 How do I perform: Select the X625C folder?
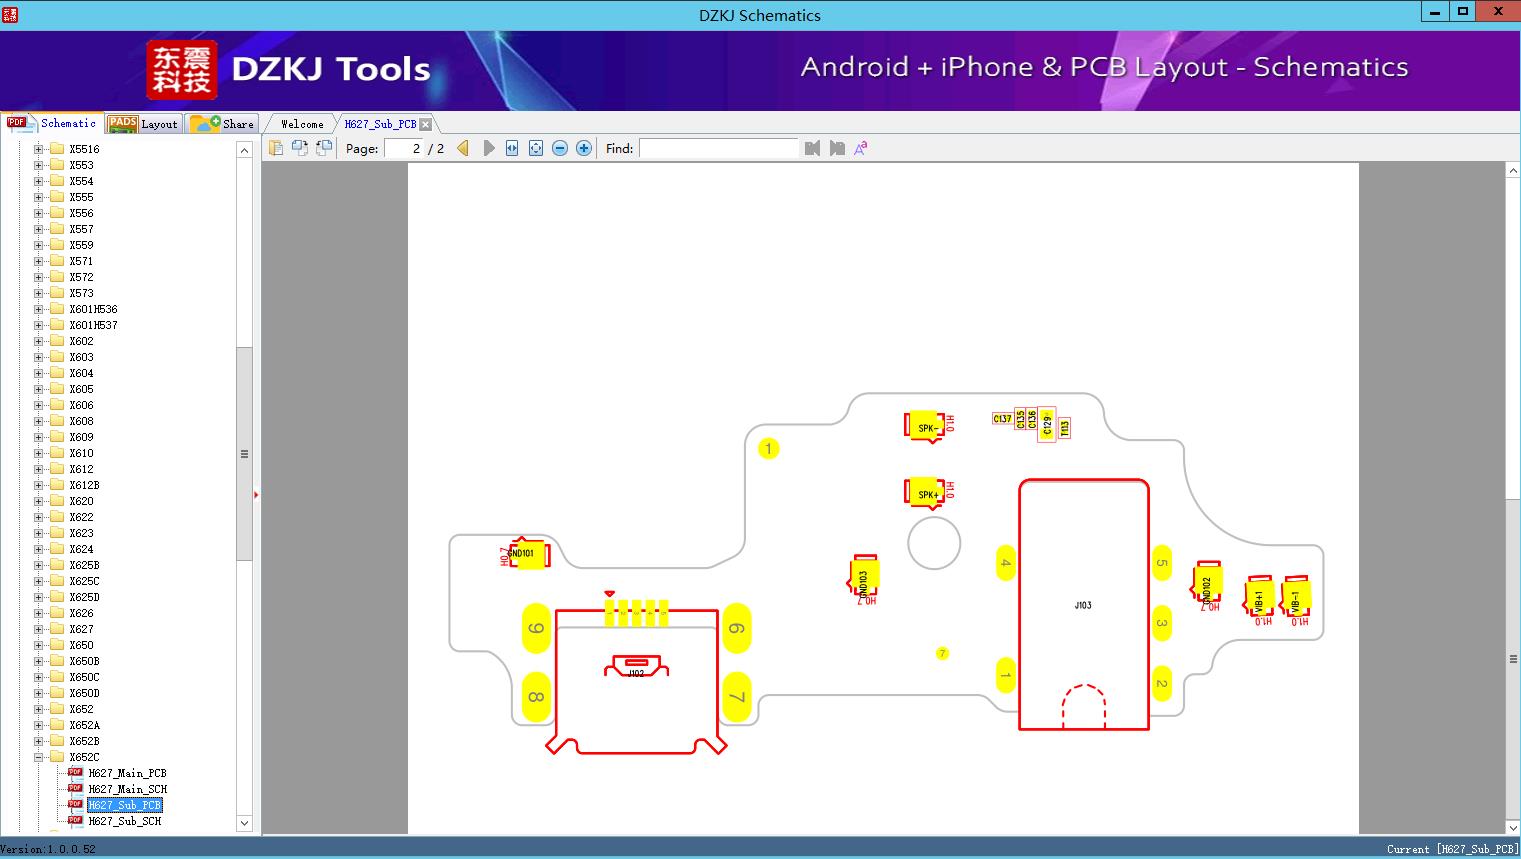point(84,581)
